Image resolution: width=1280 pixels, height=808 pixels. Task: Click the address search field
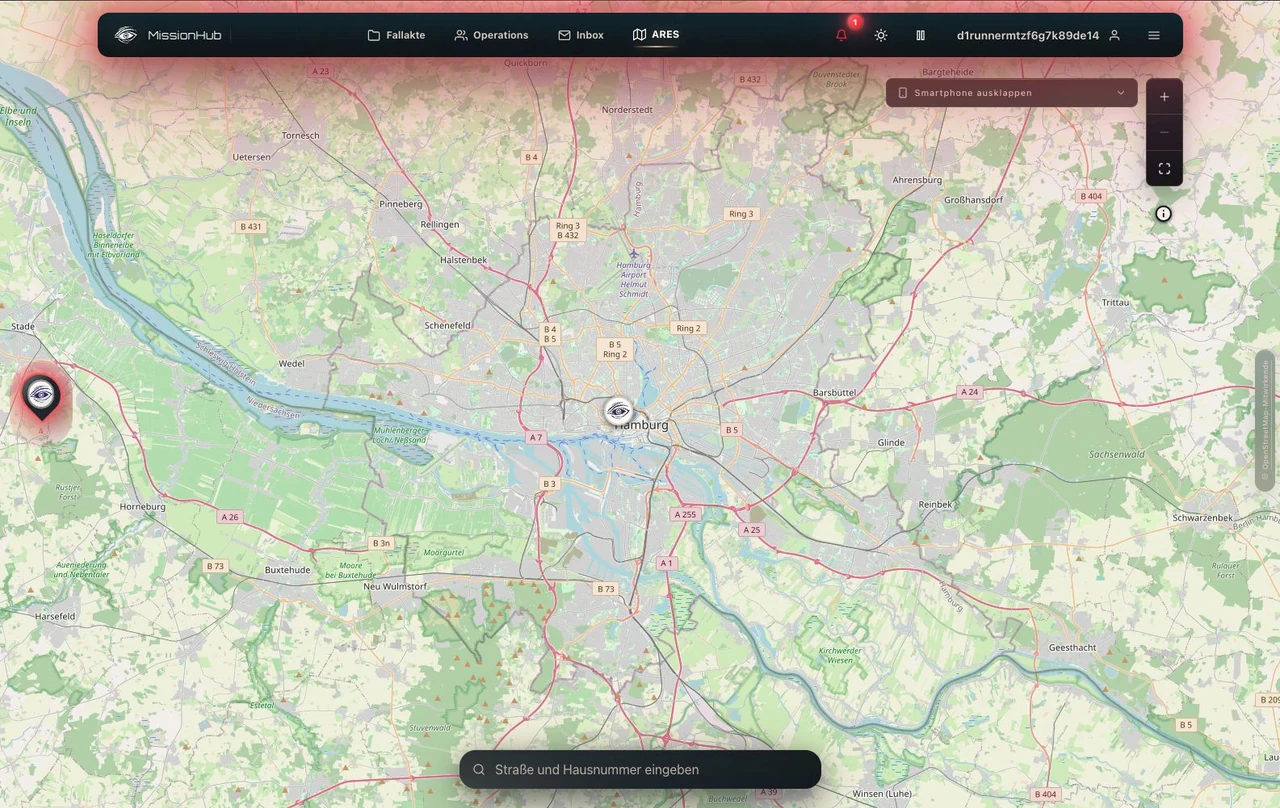click(x=640, y=770)
